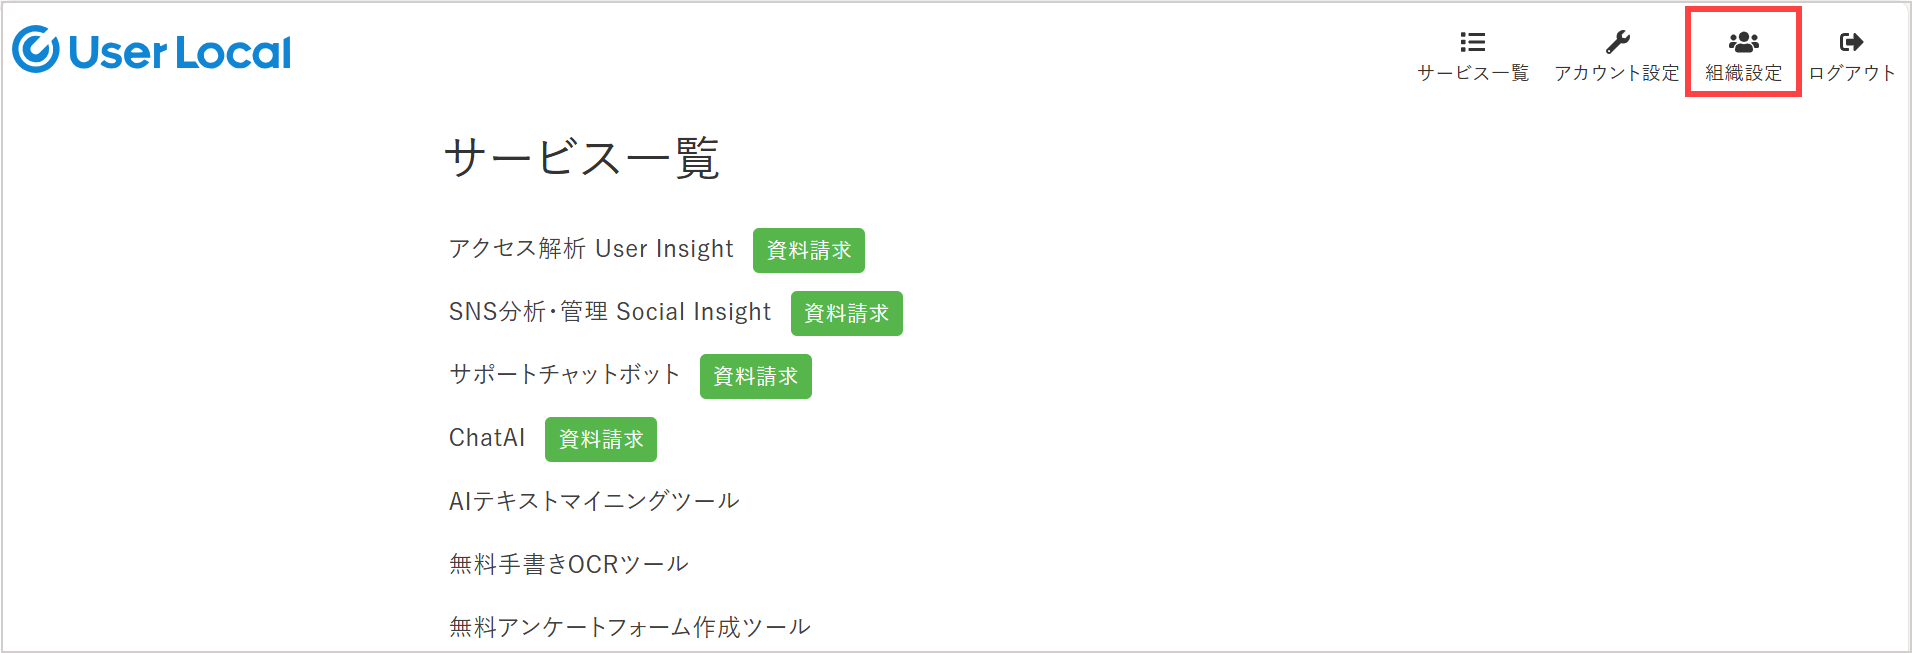Select the ログアウト text label
The image size is (1912, 653).
[1851, 73]
